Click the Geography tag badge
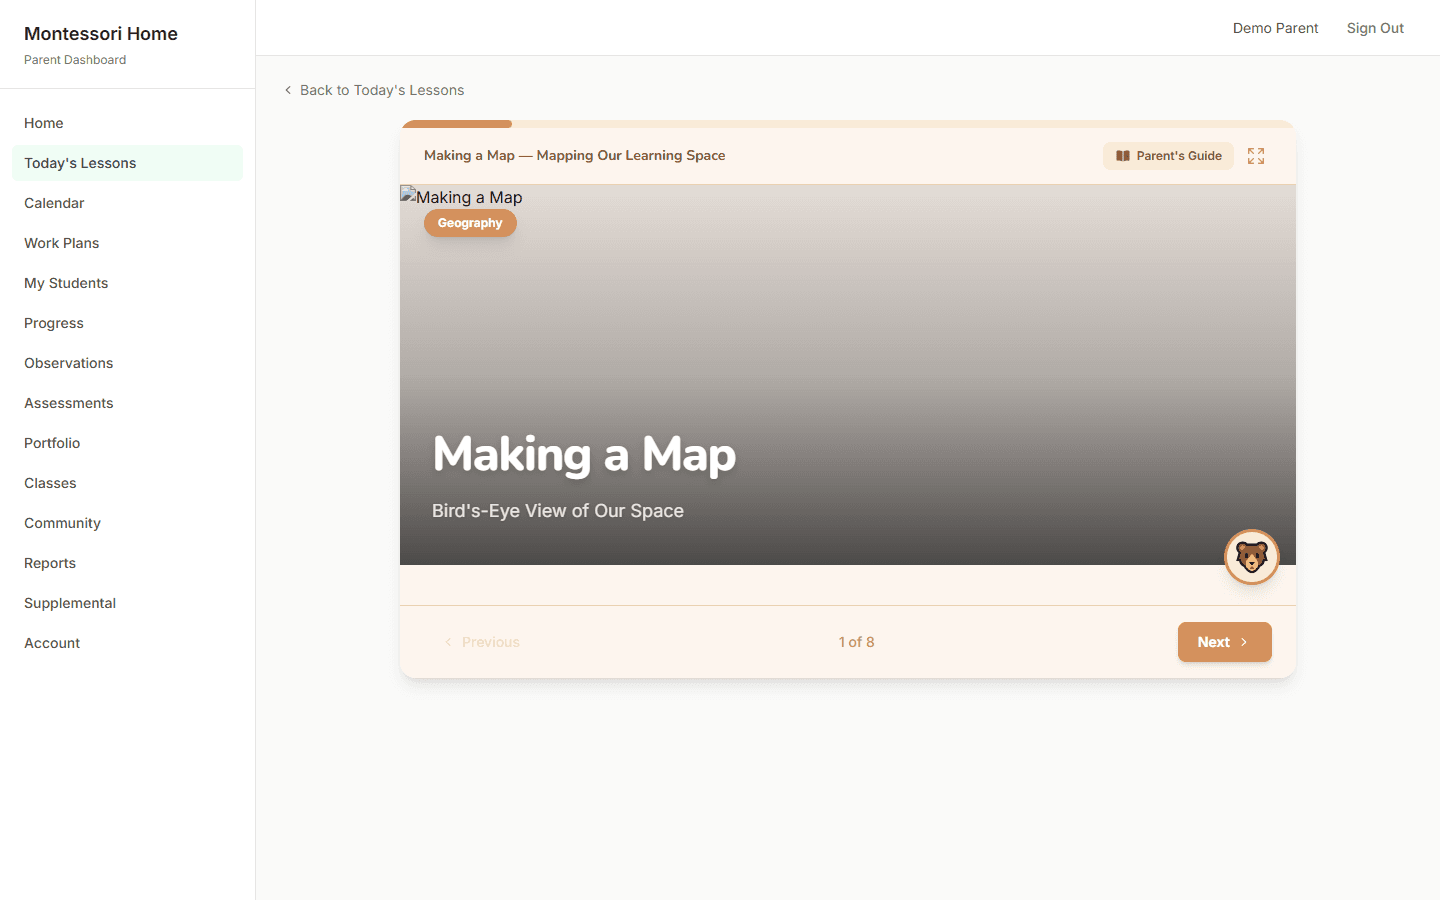 (x=470, y=223)
